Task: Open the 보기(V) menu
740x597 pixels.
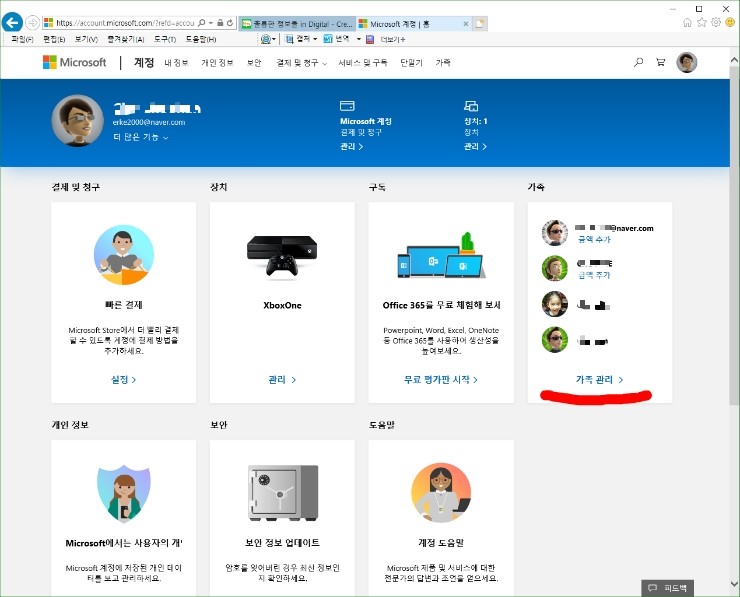Action: click(x=86, y=39)
